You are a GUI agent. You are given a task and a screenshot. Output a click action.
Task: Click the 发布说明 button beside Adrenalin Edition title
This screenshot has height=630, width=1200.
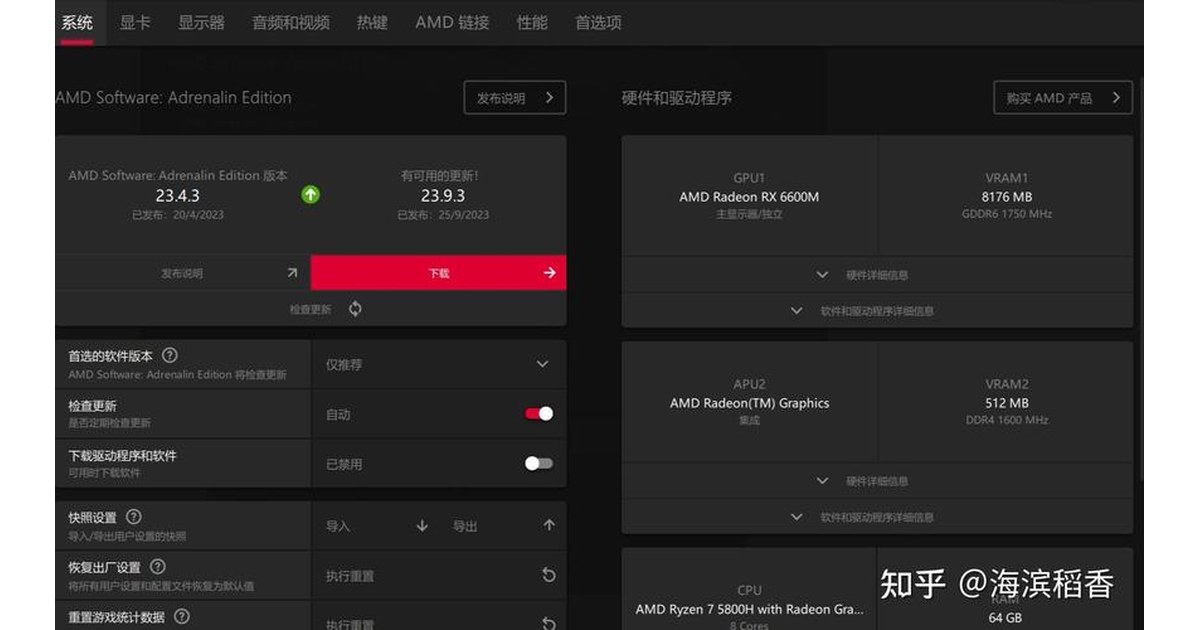tap(515, 98)
